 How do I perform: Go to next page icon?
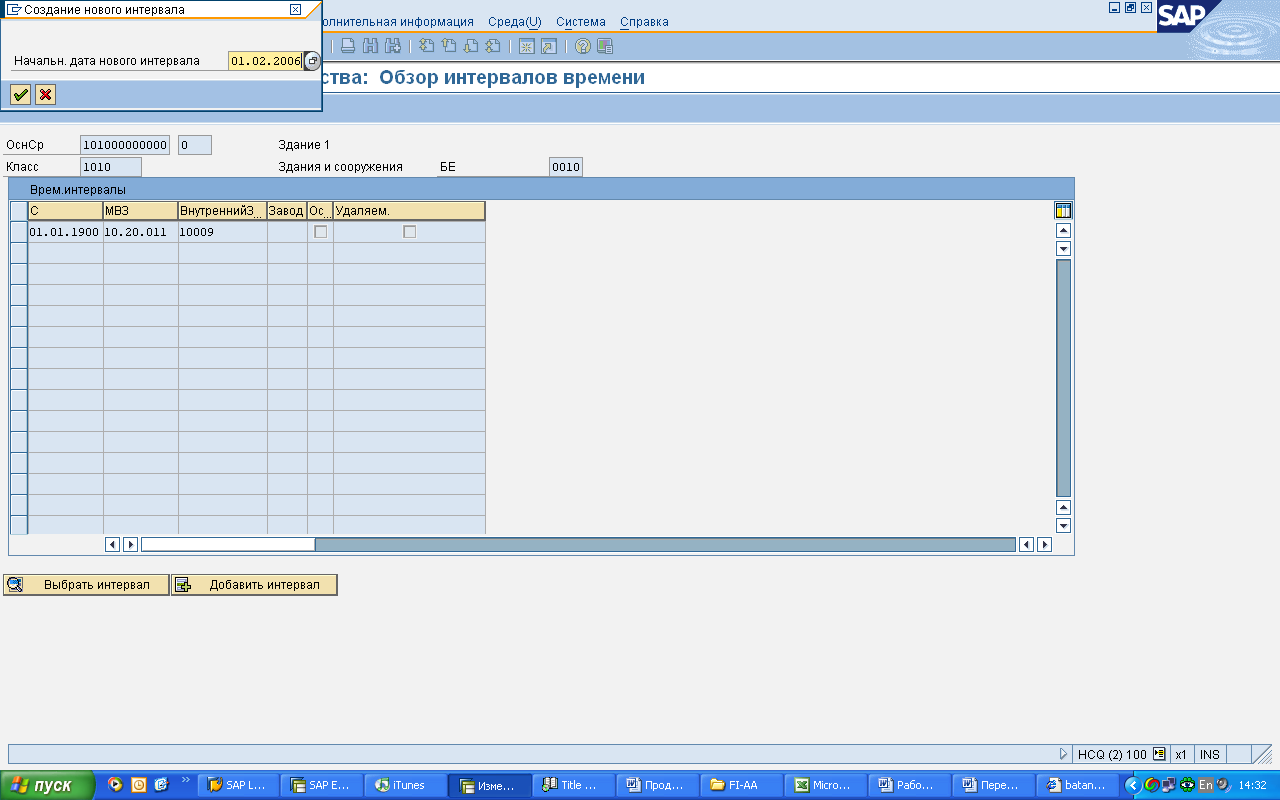point(470,46)
